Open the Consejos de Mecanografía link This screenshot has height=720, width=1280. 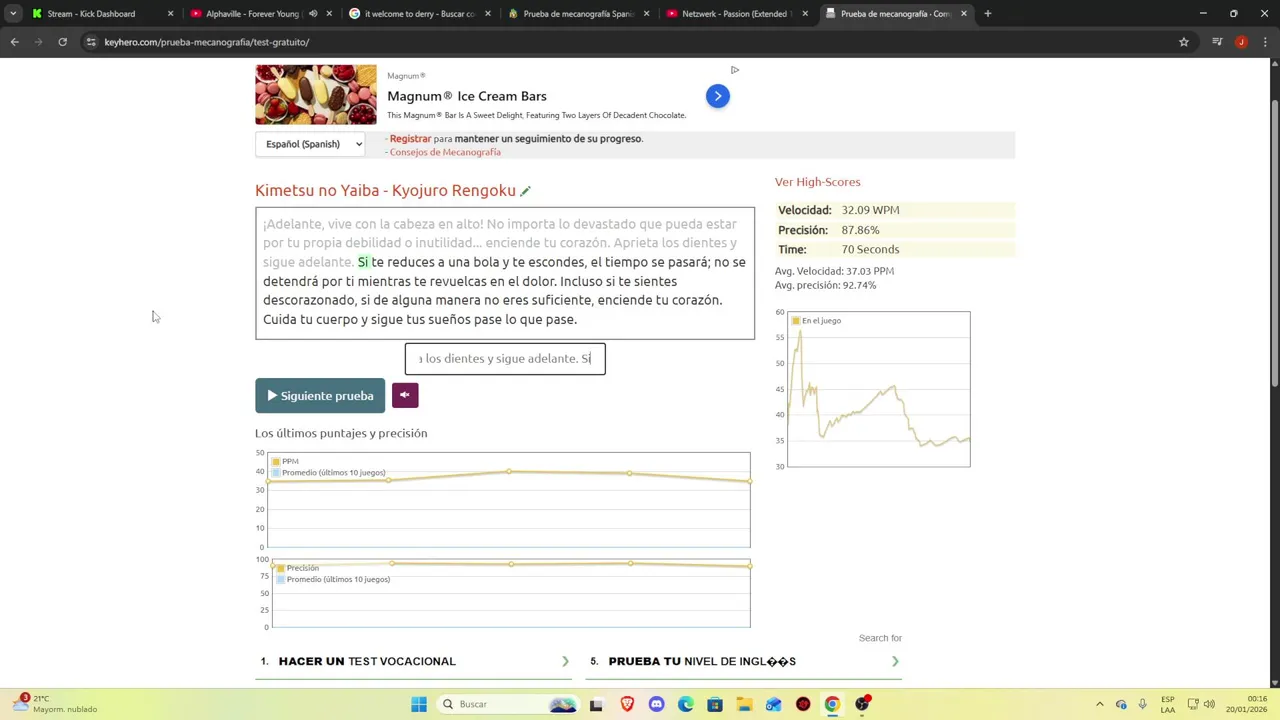[x=445, y=152]
